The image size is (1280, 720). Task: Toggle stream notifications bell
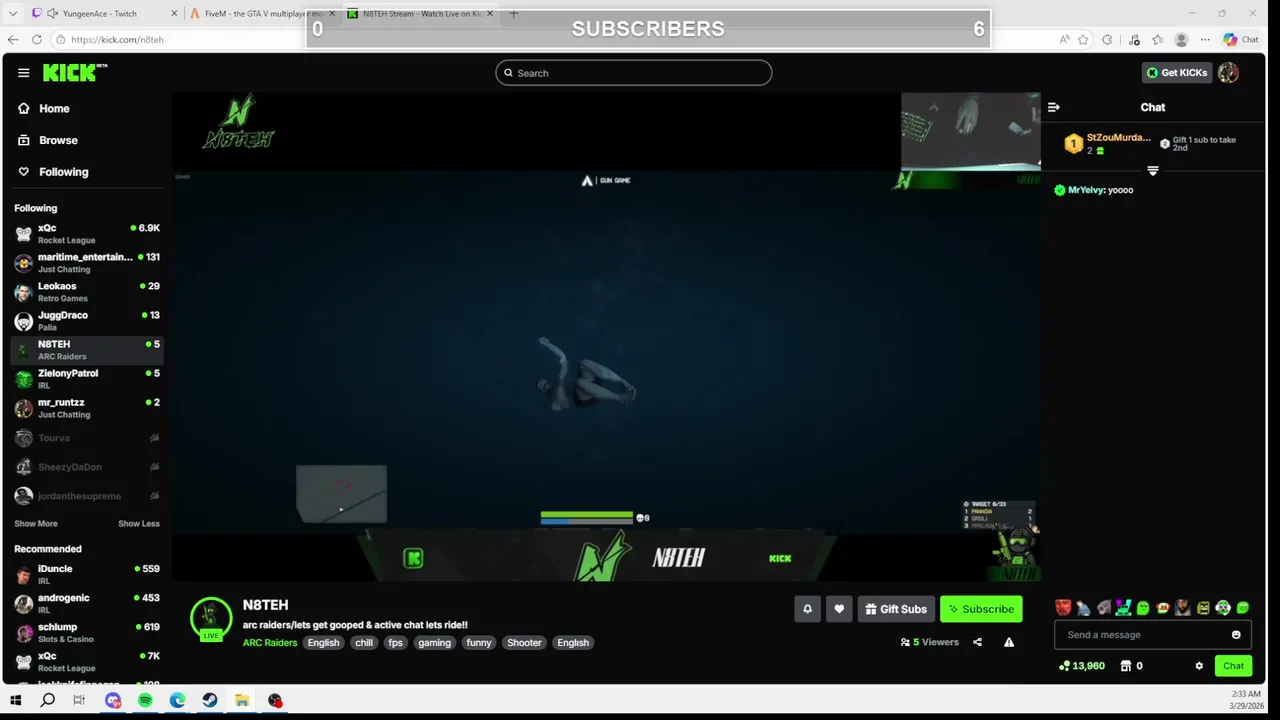tap(808, 609)
